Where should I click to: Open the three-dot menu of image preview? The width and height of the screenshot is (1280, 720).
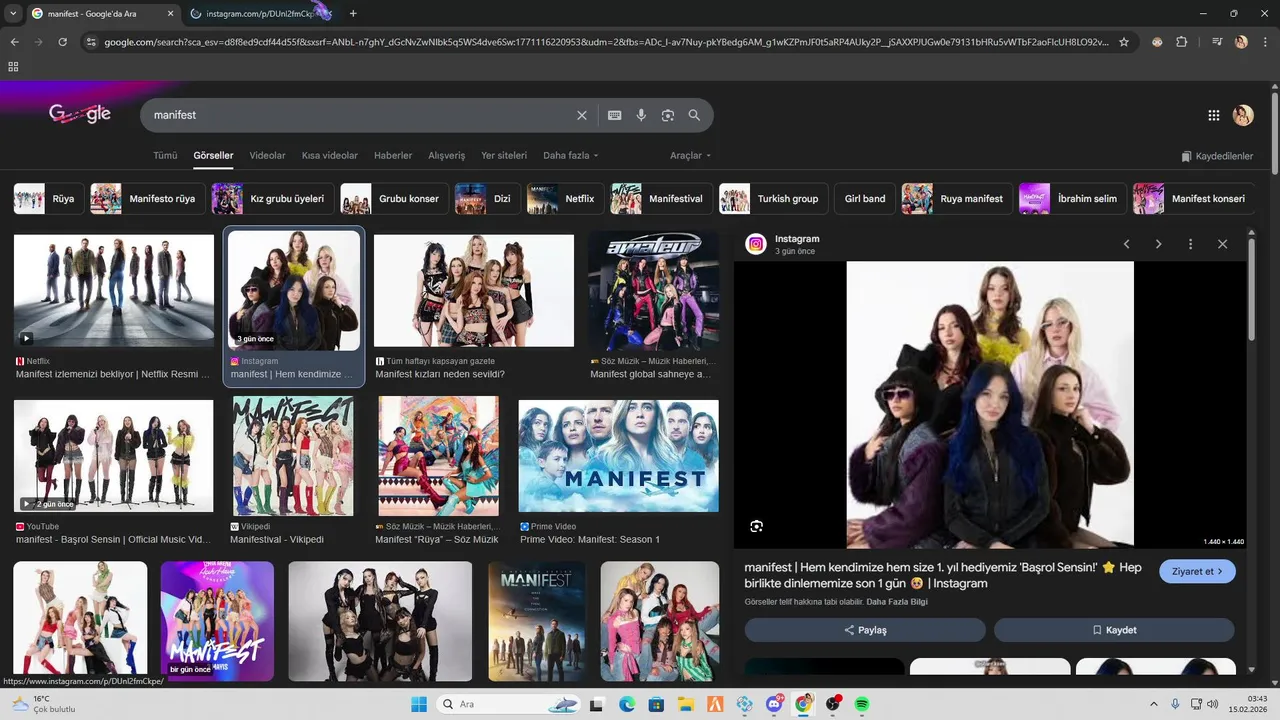pos(1190,244)
